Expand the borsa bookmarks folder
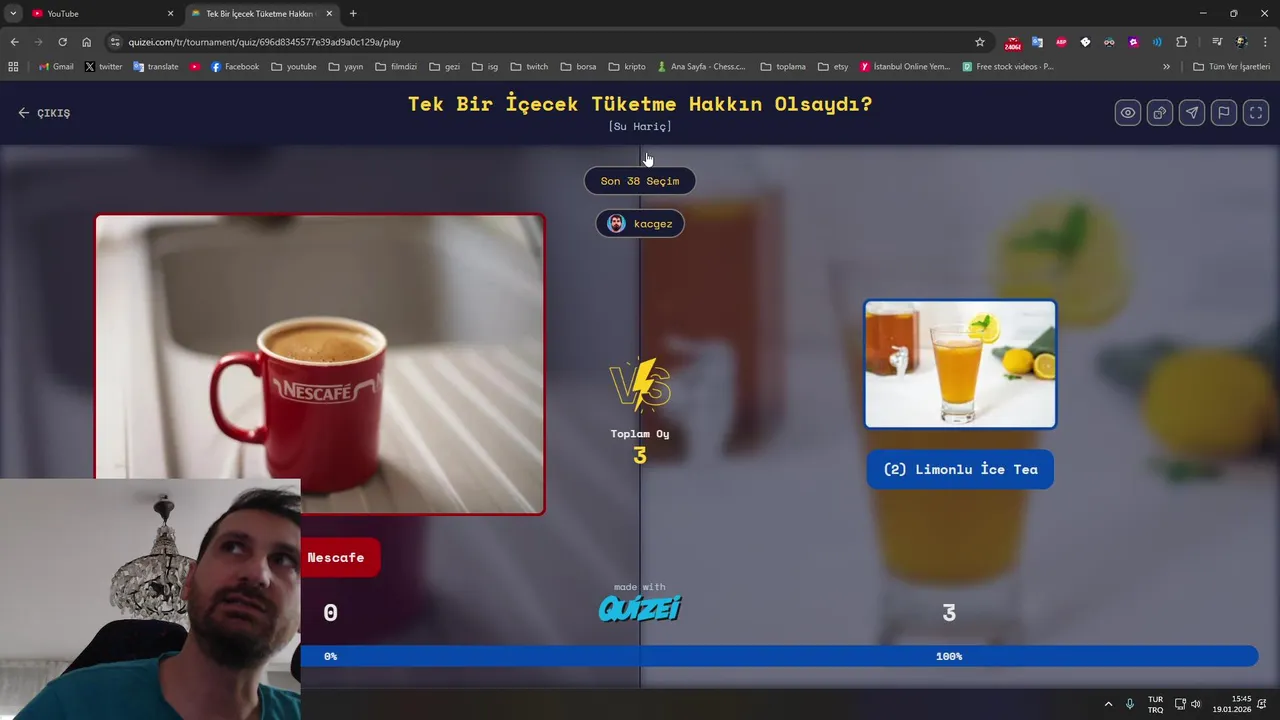The image size is (1280, 720). click(x=578, y=67)
